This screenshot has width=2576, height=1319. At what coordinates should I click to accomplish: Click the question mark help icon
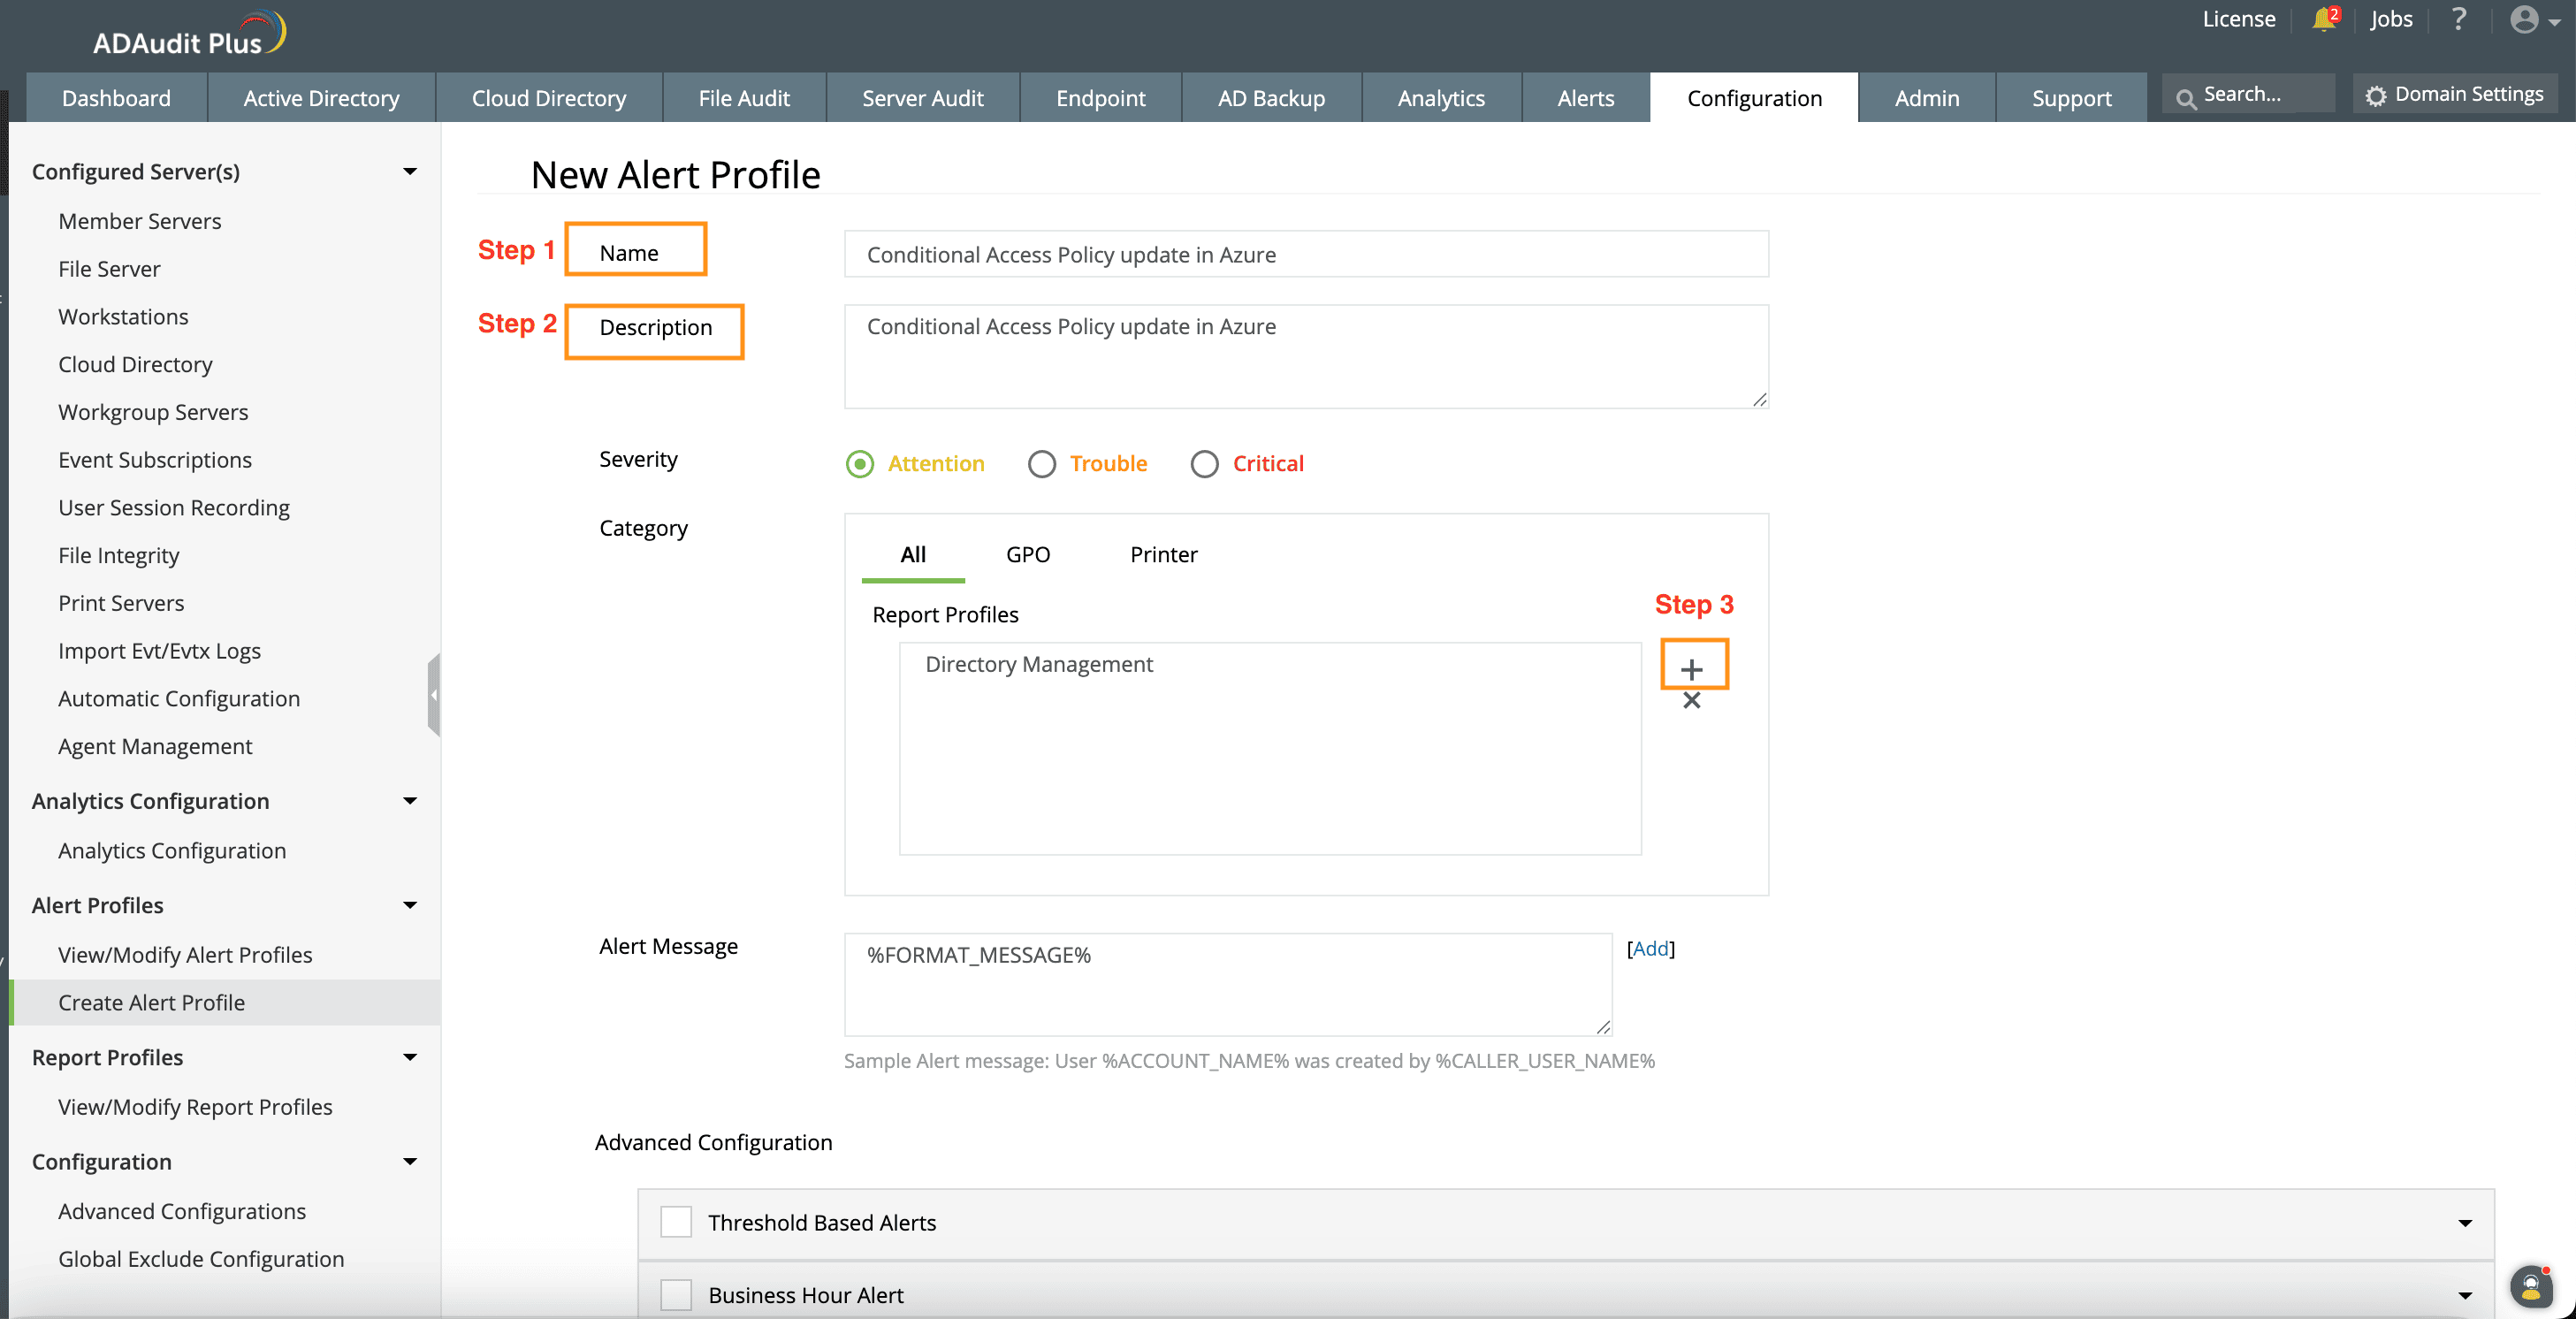[2459, 19]
